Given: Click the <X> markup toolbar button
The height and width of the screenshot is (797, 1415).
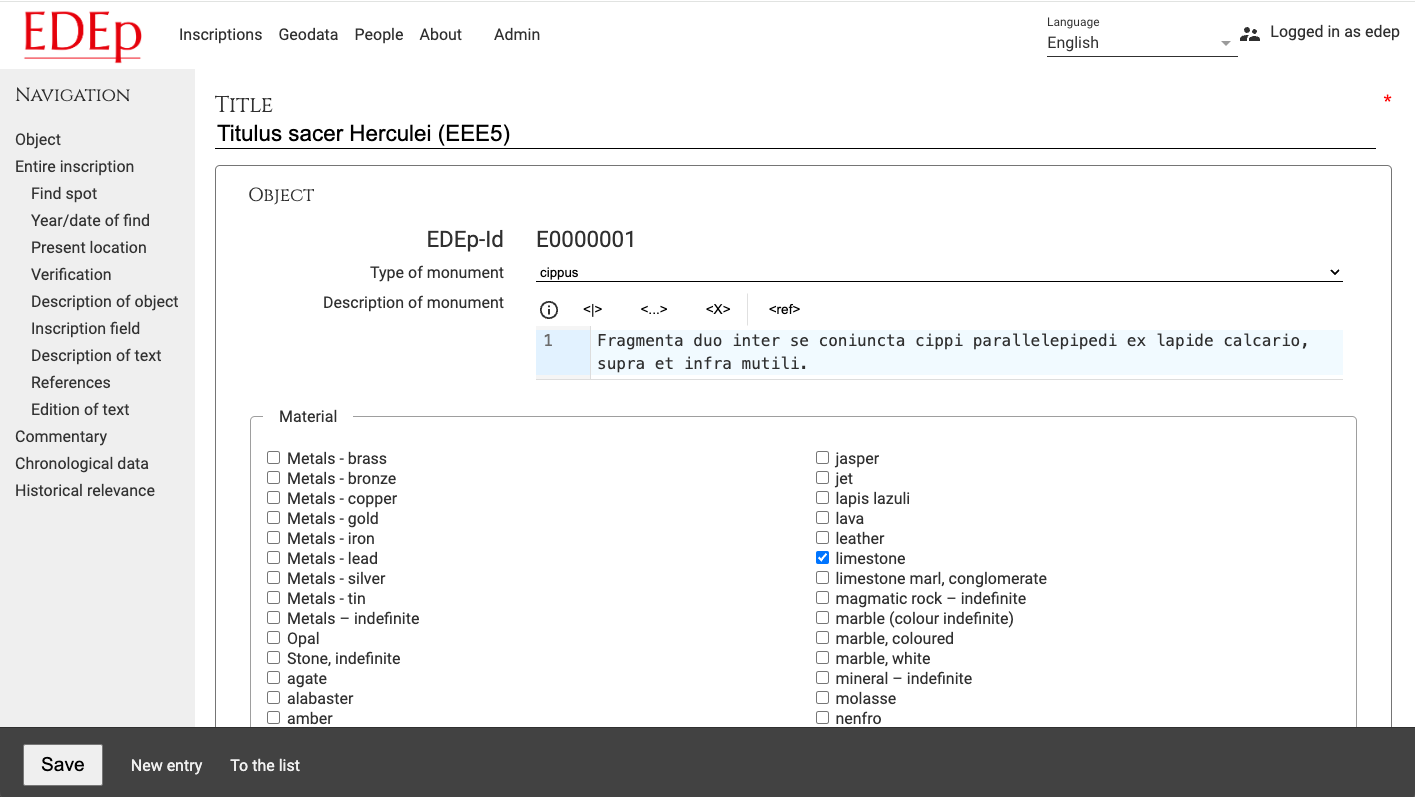Looking at the screenshot, I should [718, 310].
